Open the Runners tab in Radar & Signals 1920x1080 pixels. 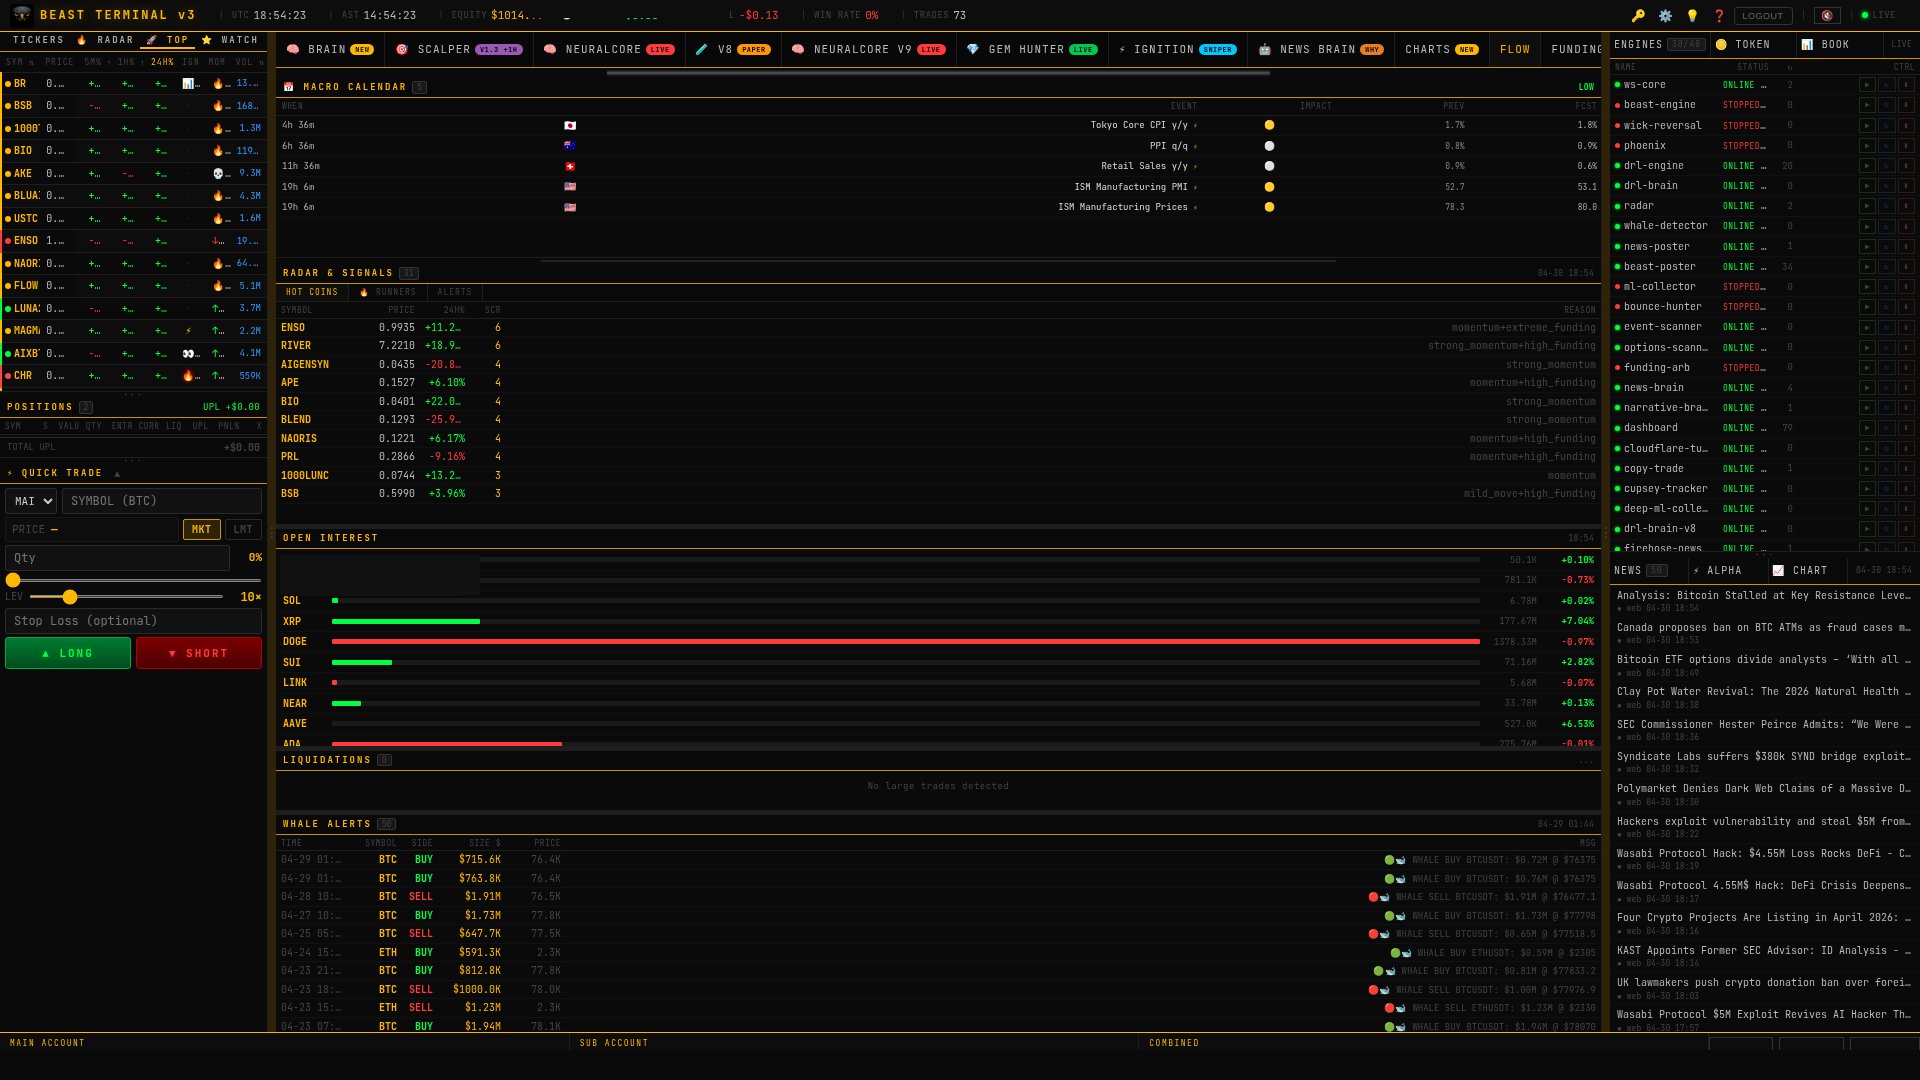click(387, 292)
